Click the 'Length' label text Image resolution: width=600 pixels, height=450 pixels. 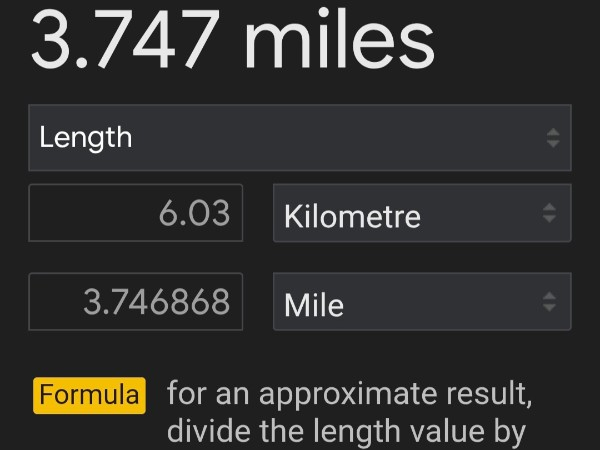point(86,137)
